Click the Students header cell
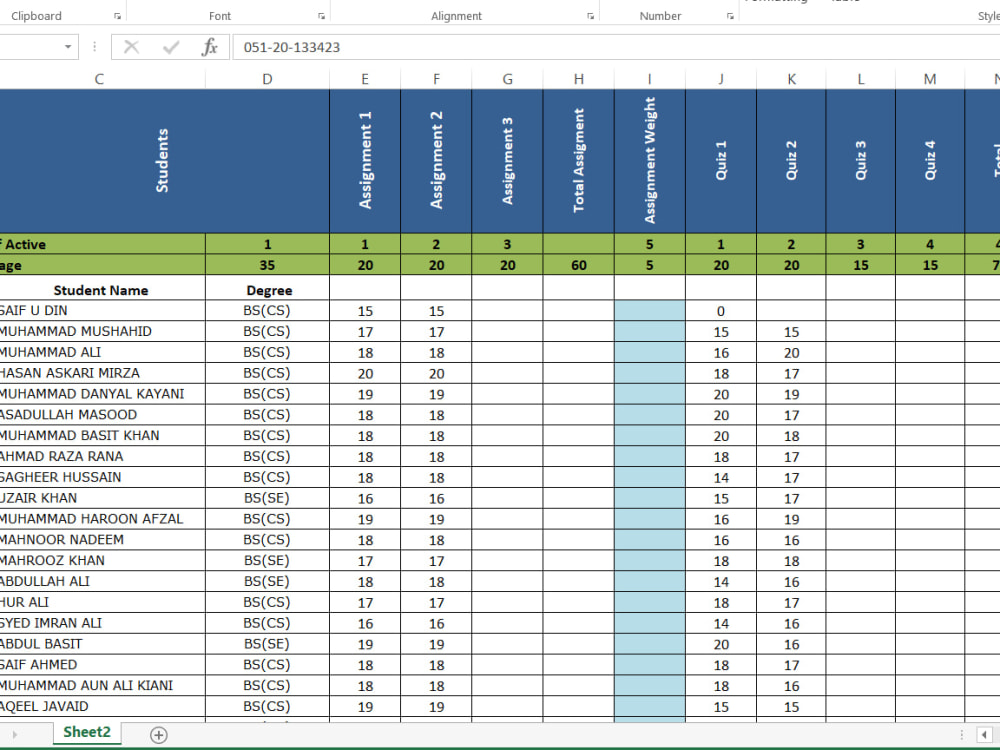Image resolution: width=1000 pixels, height=750 pixels. pos(165,161)
